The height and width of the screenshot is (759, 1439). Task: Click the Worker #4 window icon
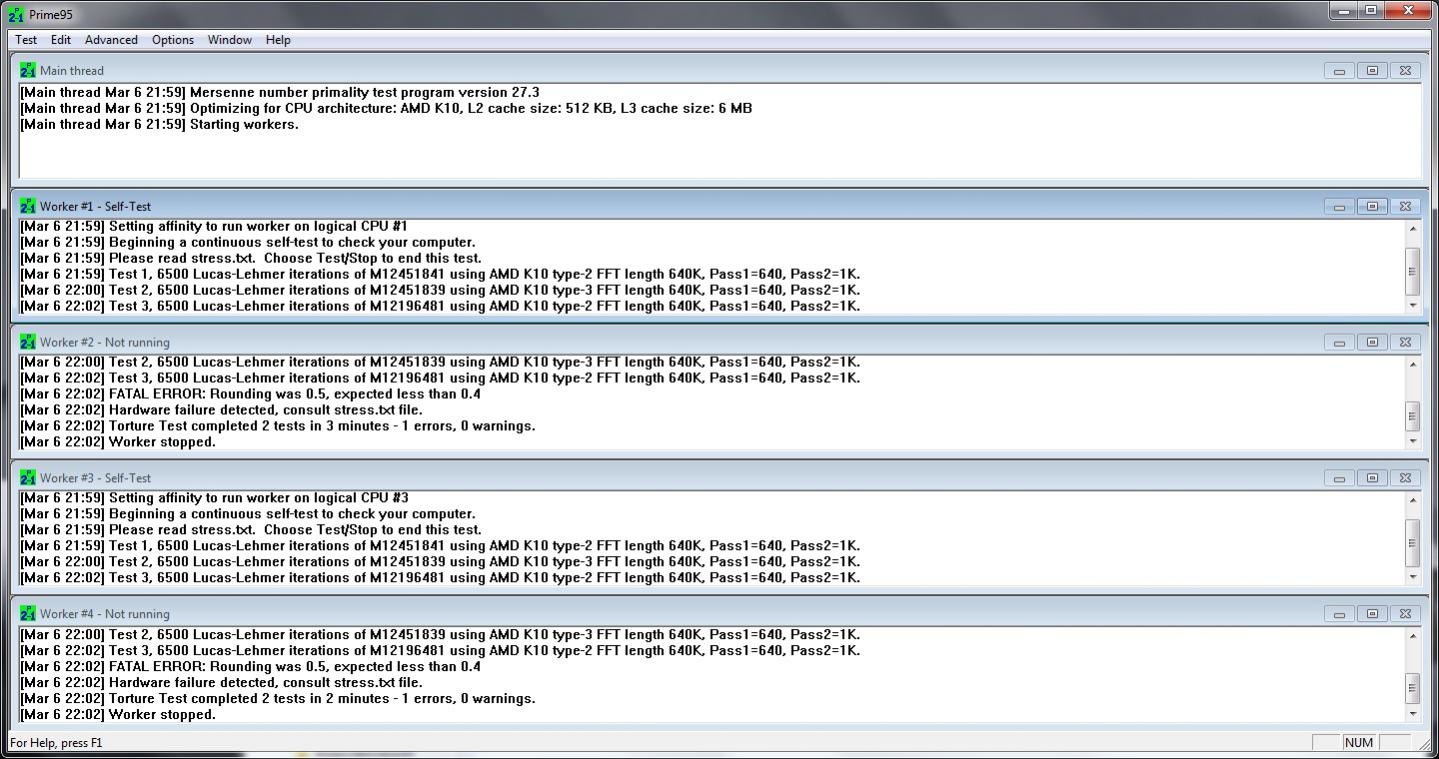coord(27,614)
